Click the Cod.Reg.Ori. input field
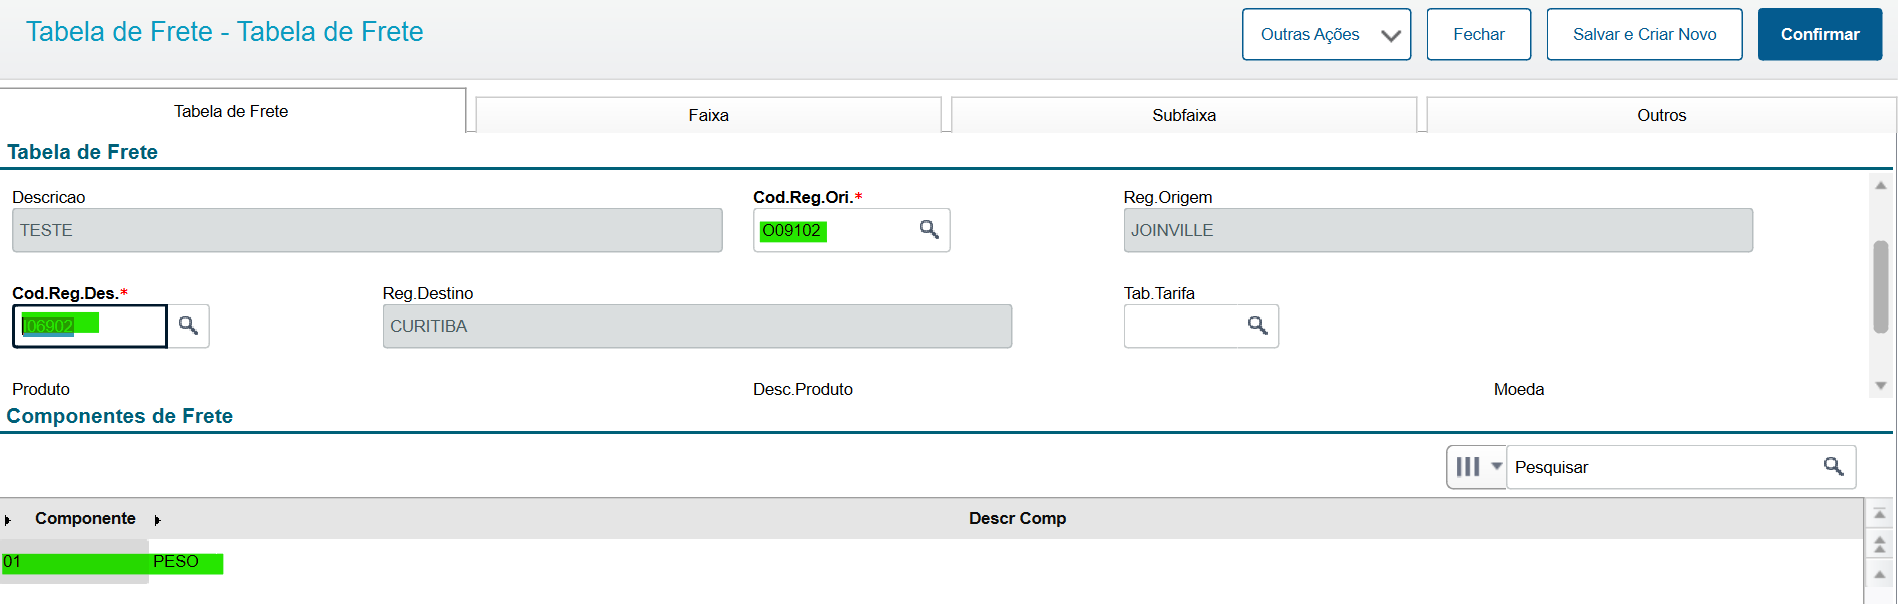1900x604 pixels. pos(832,230)
